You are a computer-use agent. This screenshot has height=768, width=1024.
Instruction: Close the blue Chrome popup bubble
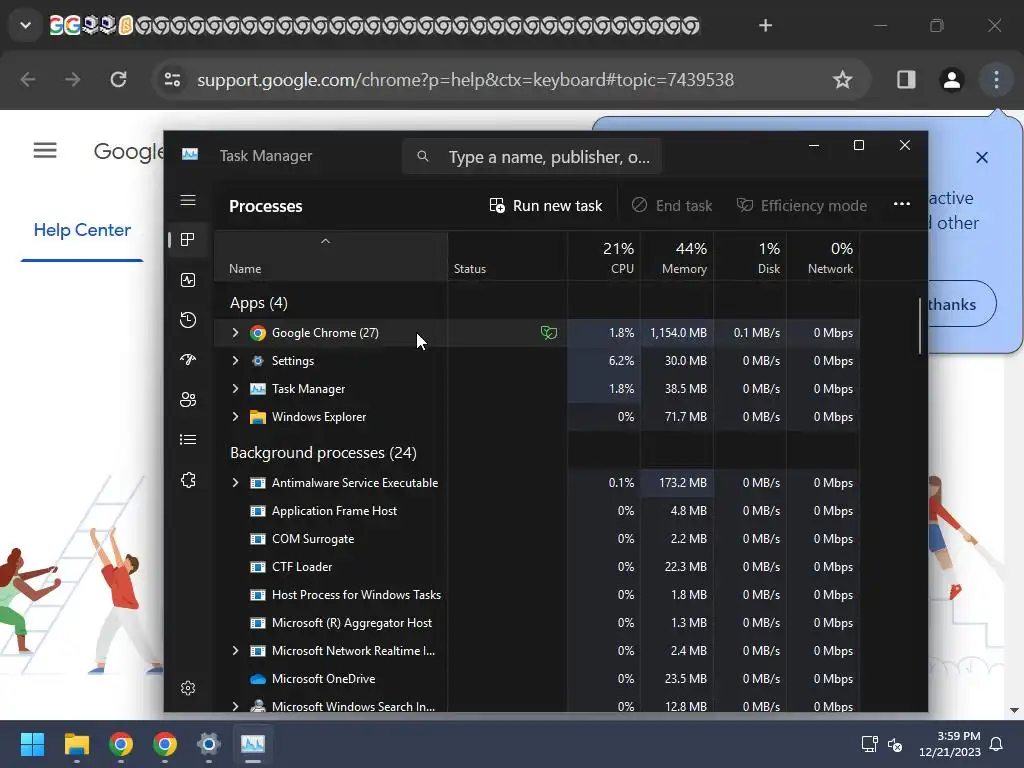click(x=982, y=157)
